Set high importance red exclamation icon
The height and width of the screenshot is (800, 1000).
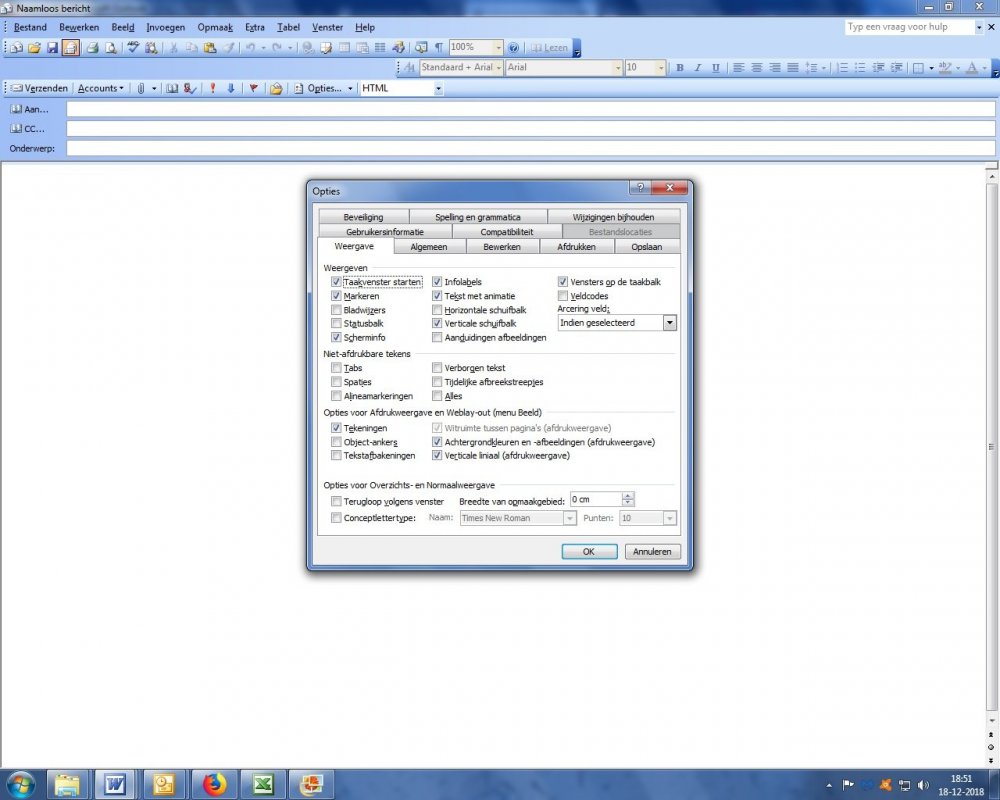[213, 89]
